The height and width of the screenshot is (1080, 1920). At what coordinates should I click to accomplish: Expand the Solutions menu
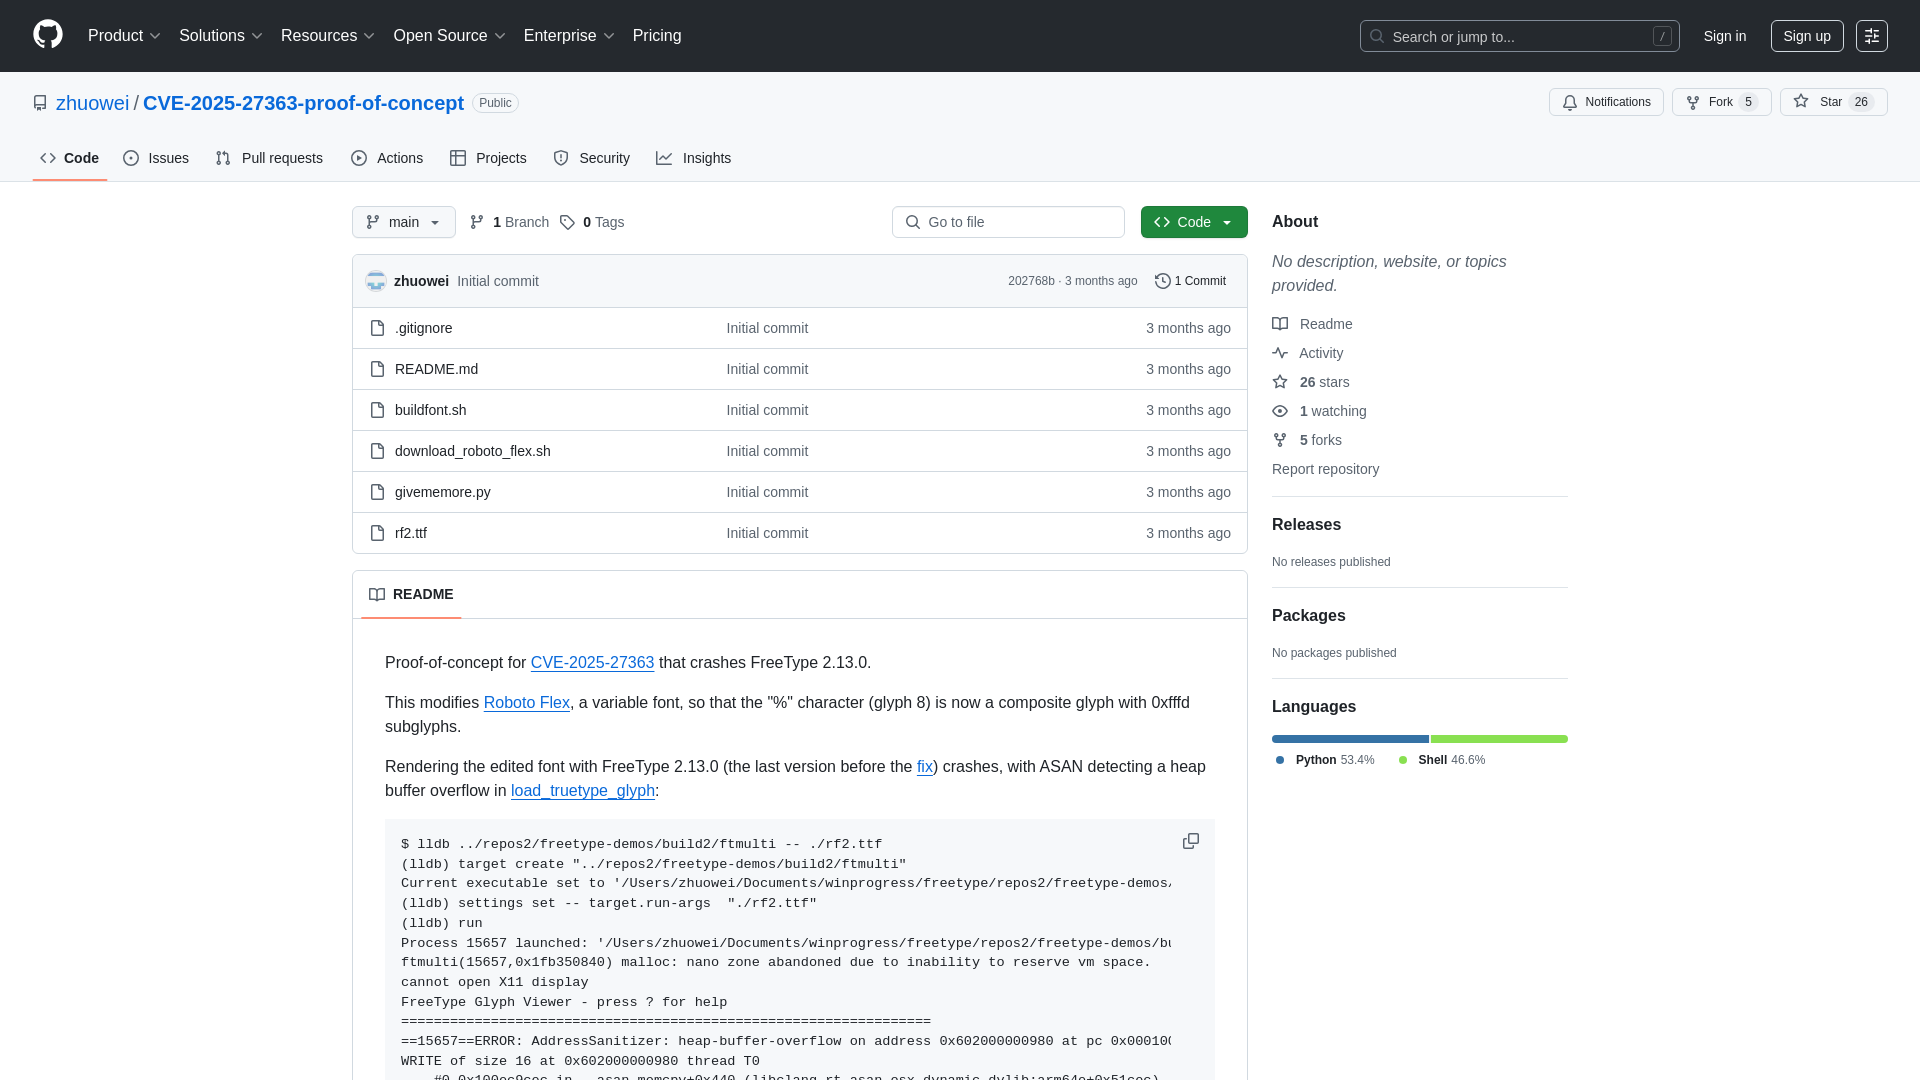221,36
